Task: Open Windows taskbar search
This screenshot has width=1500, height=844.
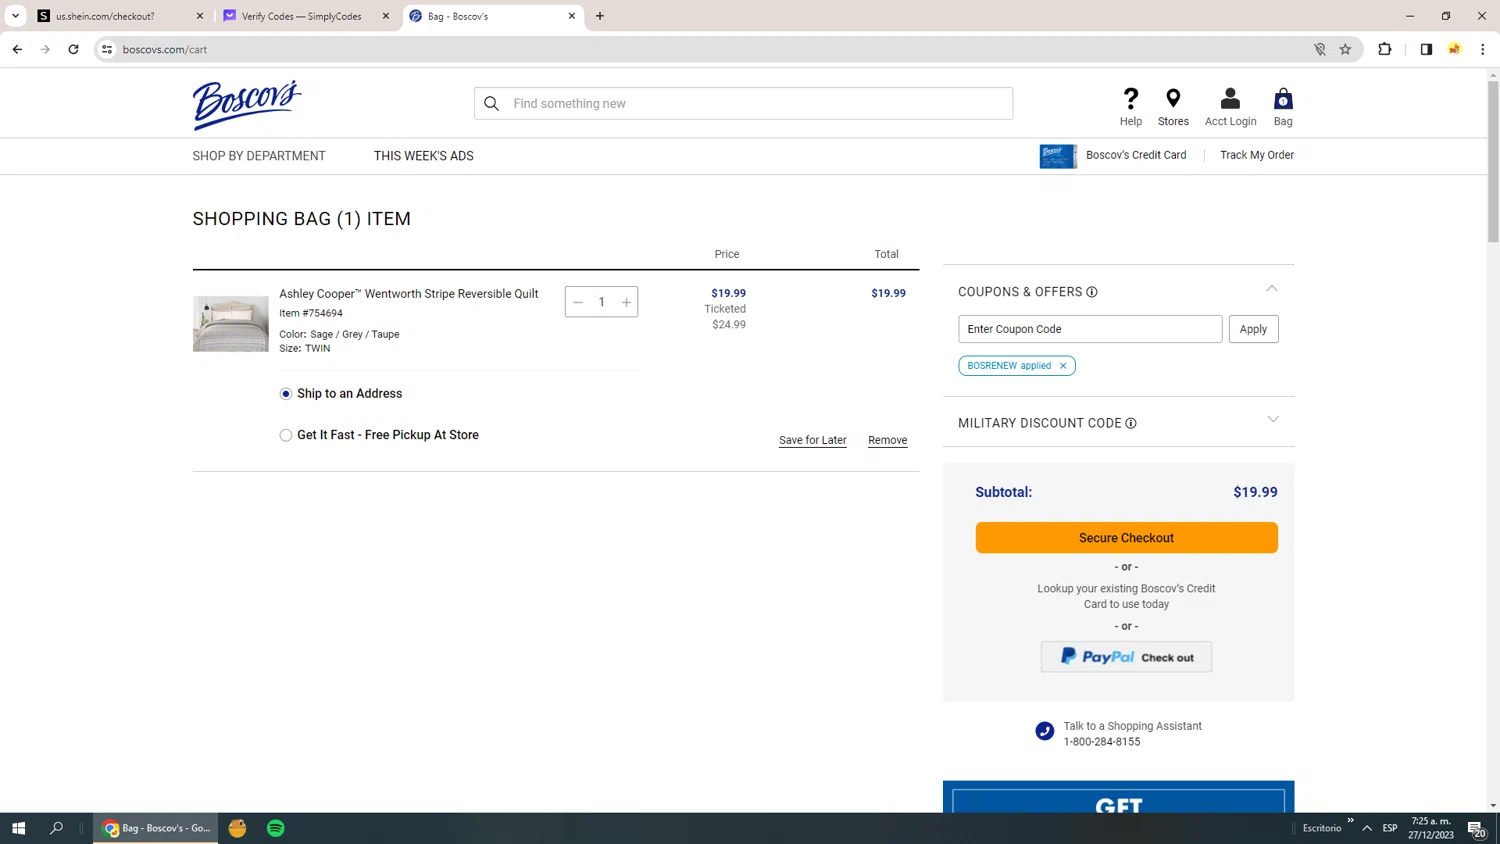Action: (56, 828)
